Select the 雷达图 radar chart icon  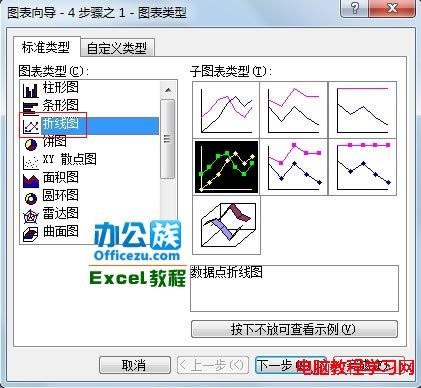coord(31,216)
